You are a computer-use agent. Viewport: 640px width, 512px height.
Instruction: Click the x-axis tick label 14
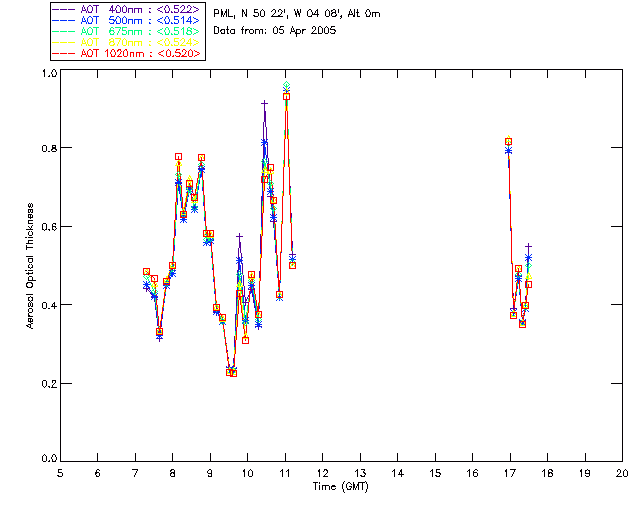click(397, 472)
